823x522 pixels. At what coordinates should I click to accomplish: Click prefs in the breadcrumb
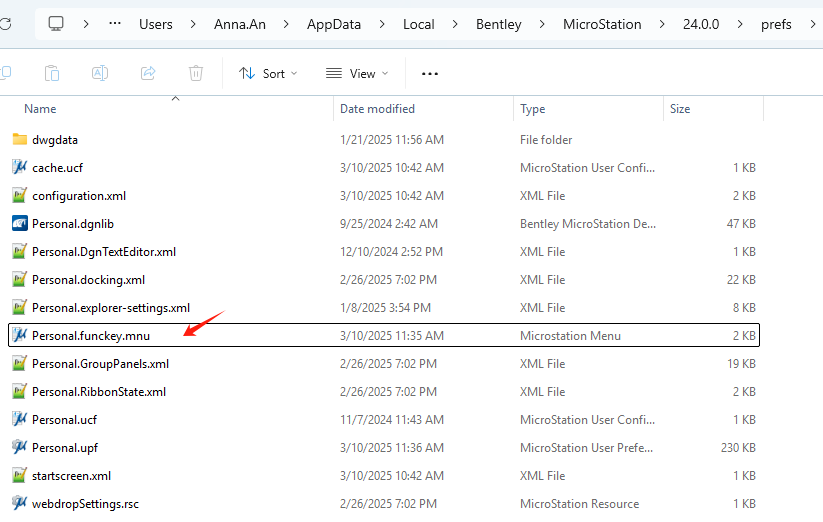click(x=776, y=24)
